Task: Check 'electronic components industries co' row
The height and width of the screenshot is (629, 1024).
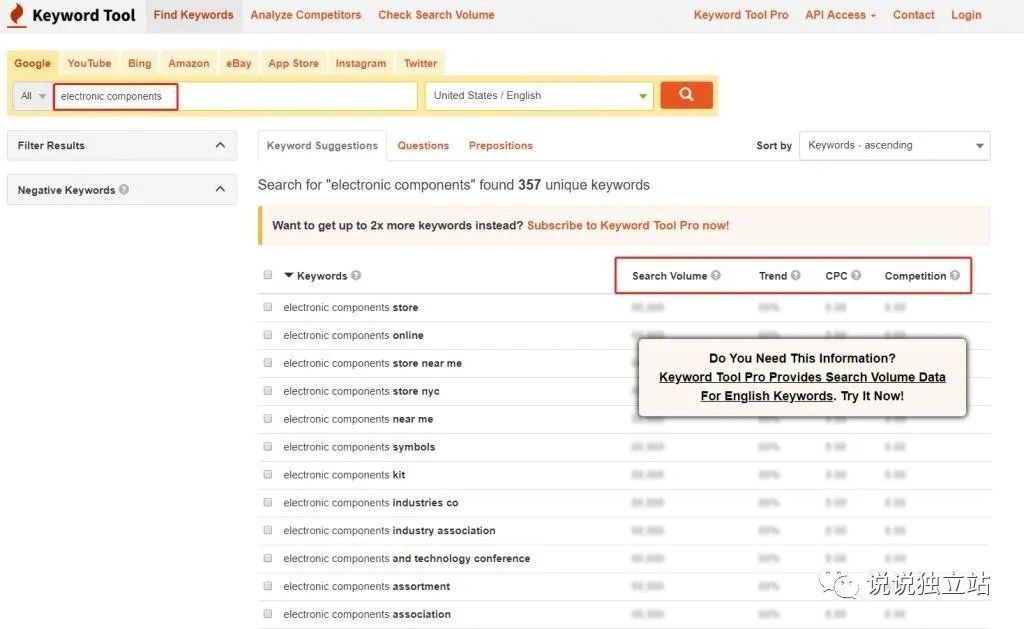Action: (268, 502)
